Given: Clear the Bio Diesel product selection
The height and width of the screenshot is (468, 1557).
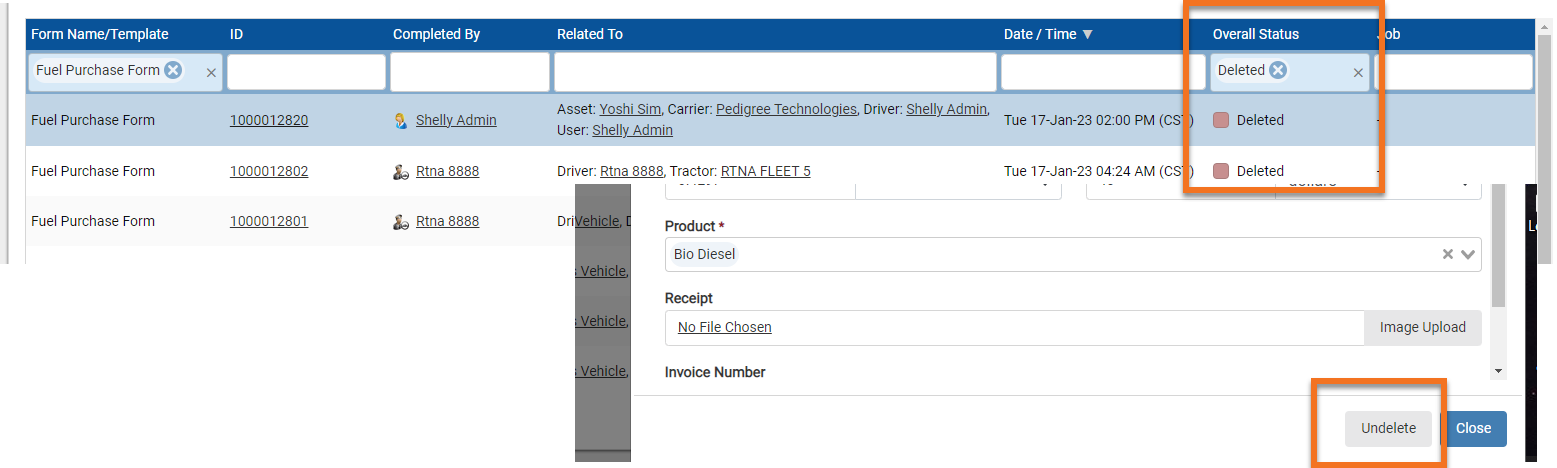Looking at the screenshot, I should pos(1447,254).
